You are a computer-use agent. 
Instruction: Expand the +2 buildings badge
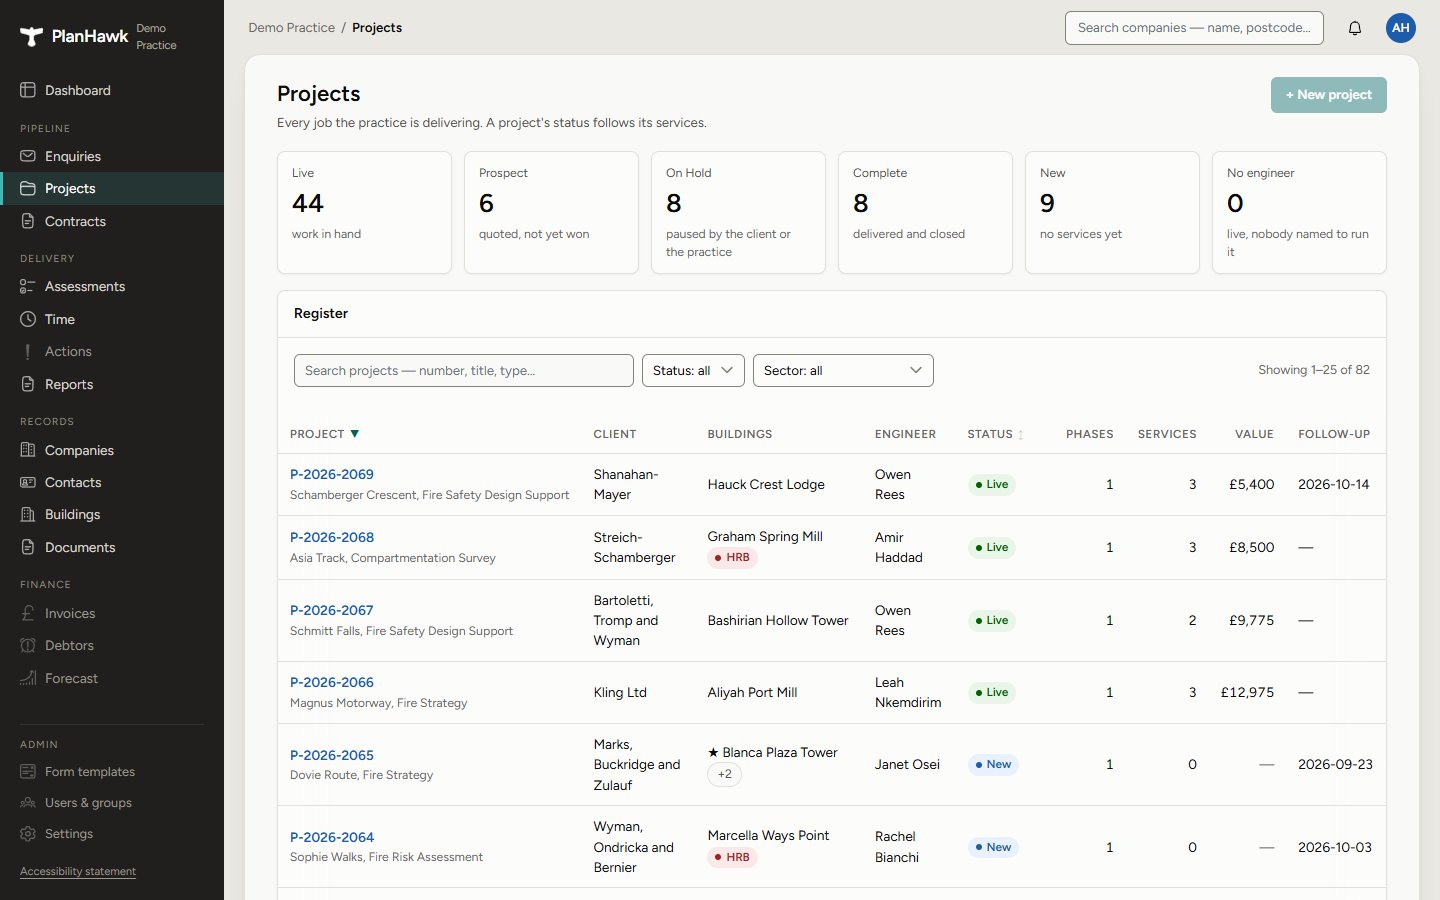click(x=725, y=774)
